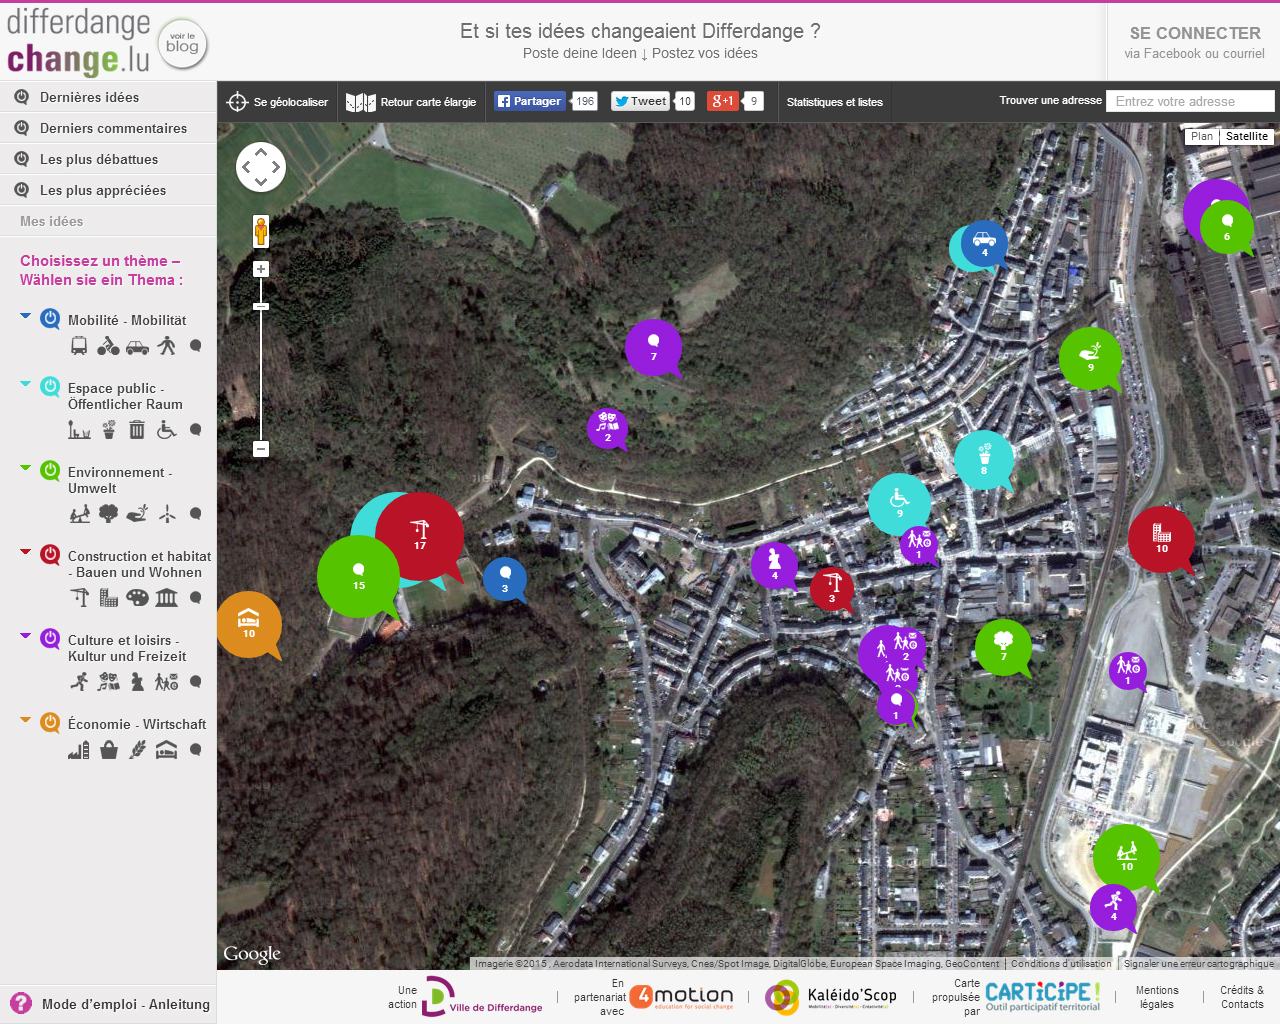Click Se géolocaliser button

click(278, 102)
